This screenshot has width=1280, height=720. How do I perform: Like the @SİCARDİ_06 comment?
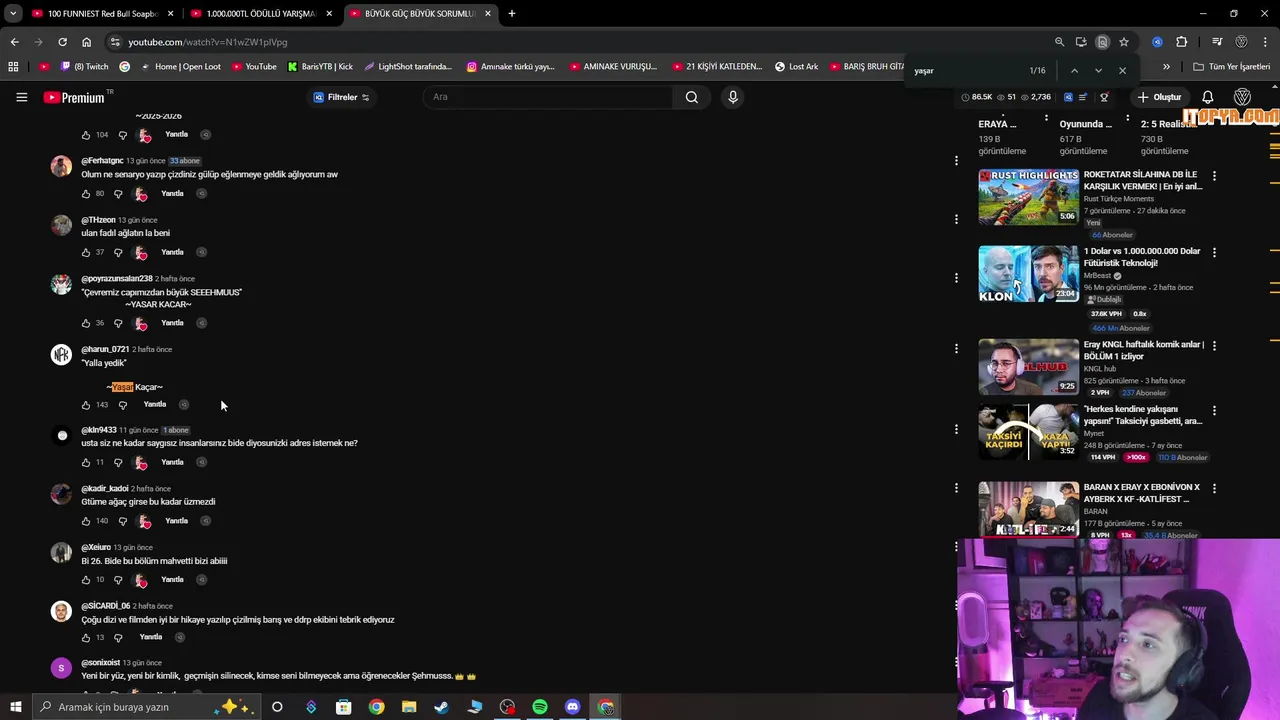(x=85, y=638)
